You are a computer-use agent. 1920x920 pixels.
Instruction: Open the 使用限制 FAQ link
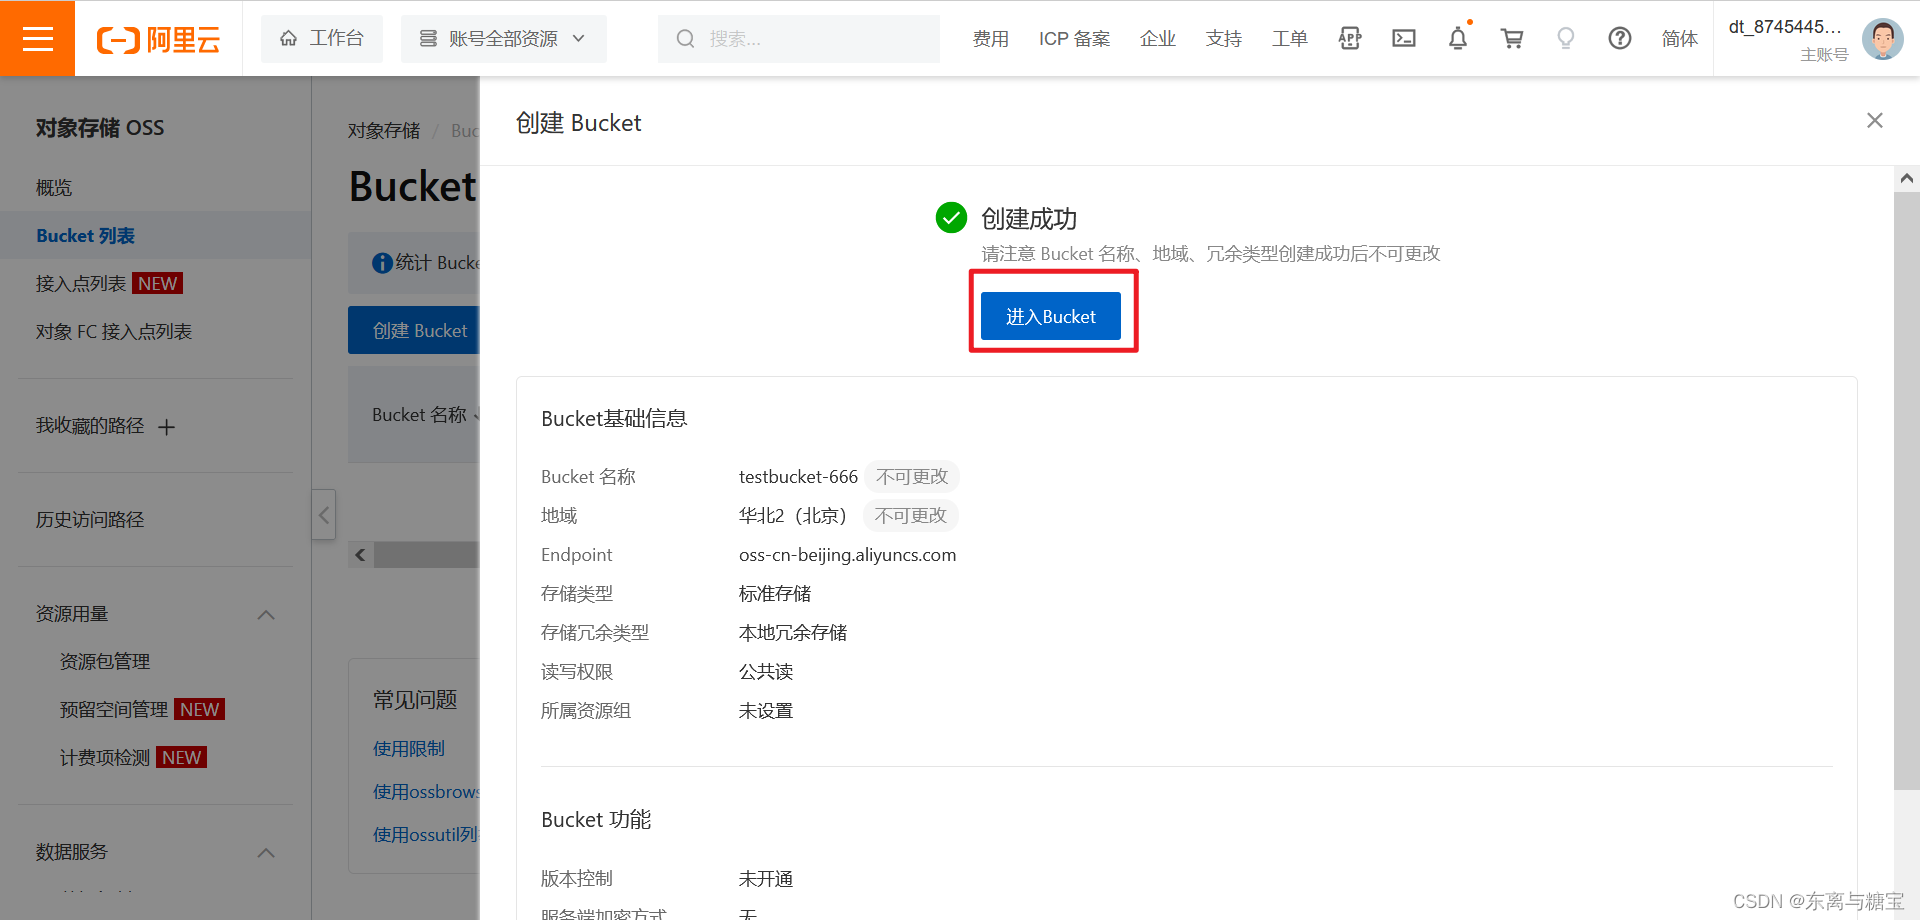(x=409, y=748)
